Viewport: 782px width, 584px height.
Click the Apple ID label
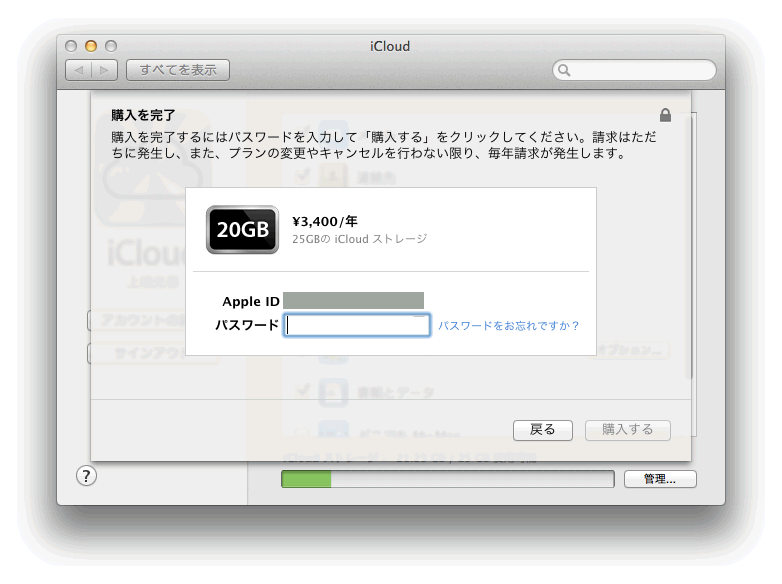tap(251, 301)
